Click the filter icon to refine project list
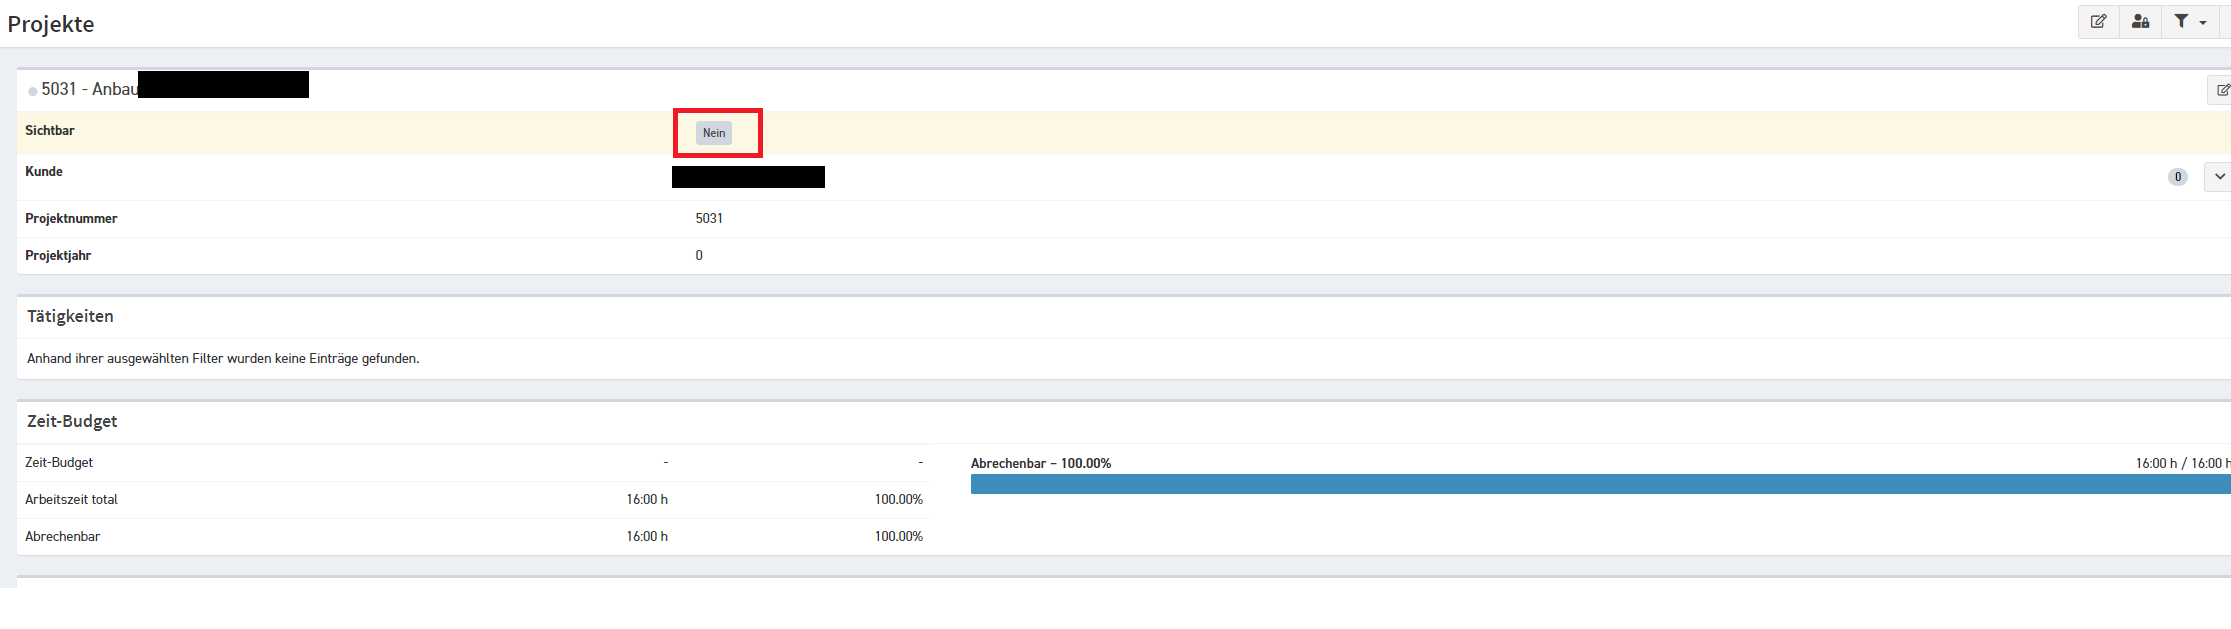 pos(2183,21)
